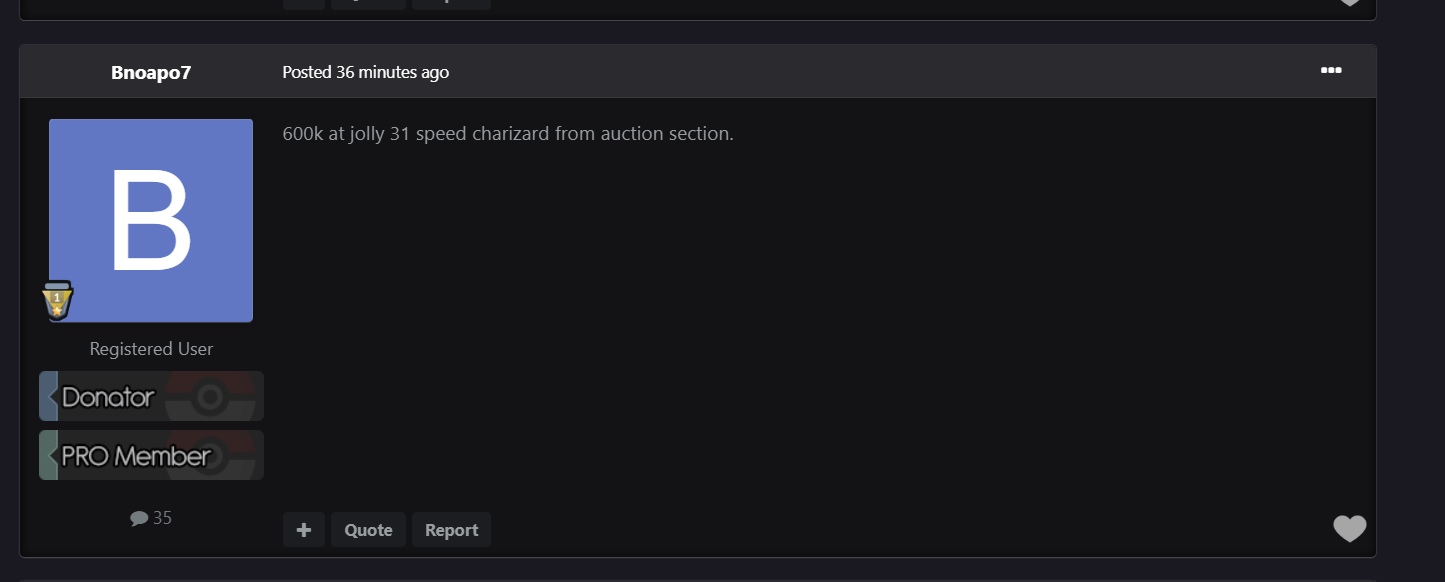The width and height of the screenshot is (1445, 582).
Task: Click the "Registered User" group label
Action: point(151,349)
